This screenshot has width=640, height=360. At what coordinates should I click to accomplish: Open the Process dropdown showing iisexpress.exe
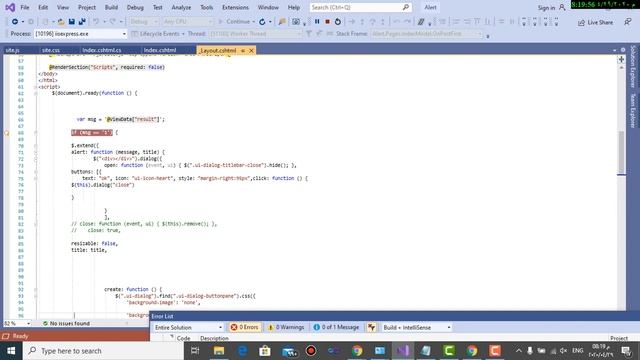(80, 34)
